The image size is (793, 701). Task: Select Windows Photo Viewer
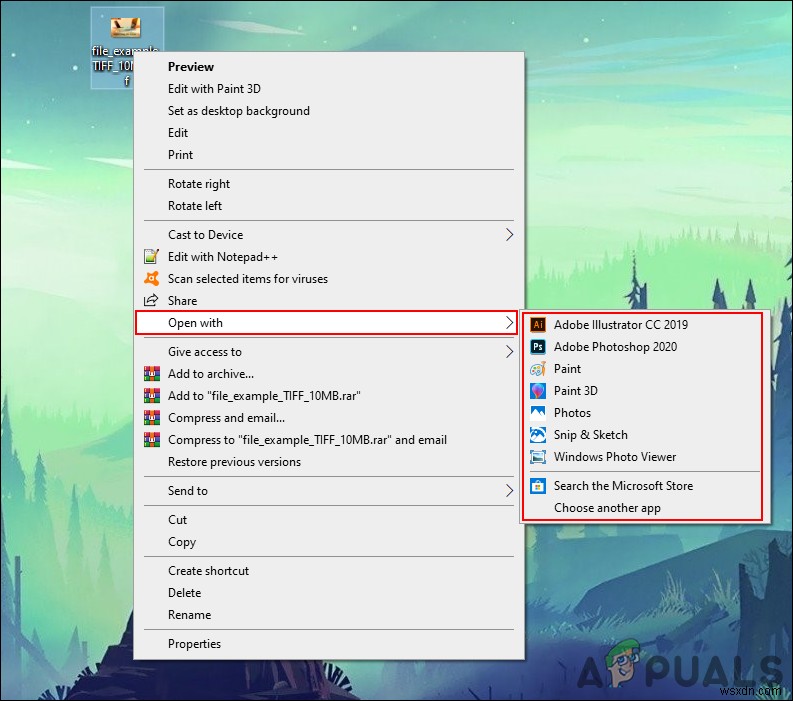pos(643,457)
